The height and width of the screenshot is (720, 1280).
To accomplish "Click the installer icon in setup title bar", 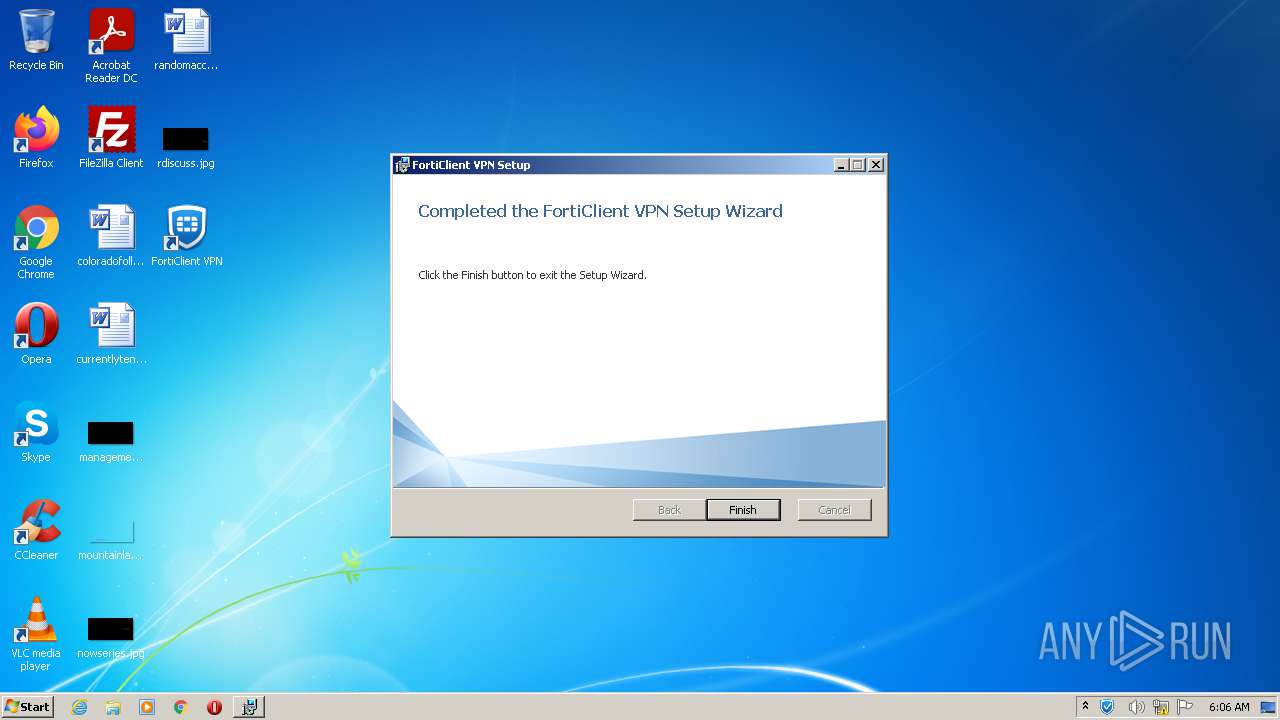I will (402, 165).
